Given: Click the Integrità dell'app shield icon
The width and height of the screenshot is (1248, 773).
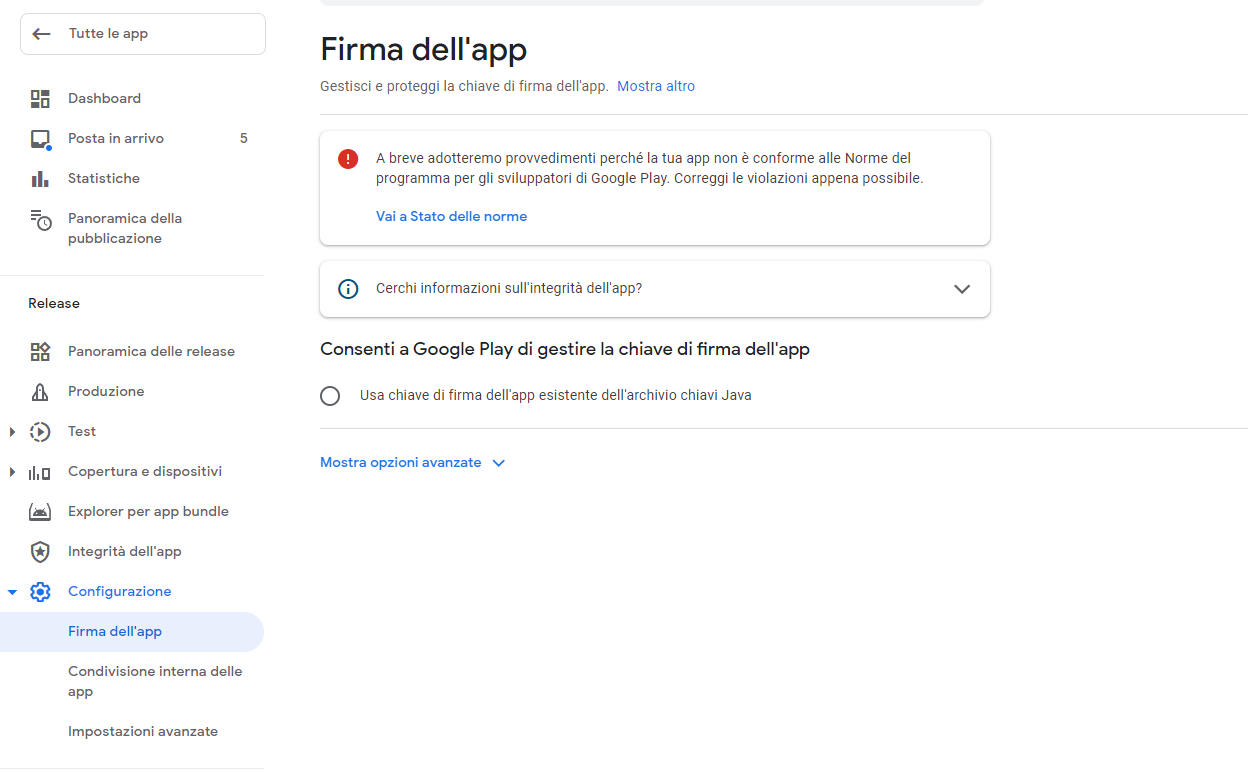Looking at the screenshot, I should click(40, 552).
